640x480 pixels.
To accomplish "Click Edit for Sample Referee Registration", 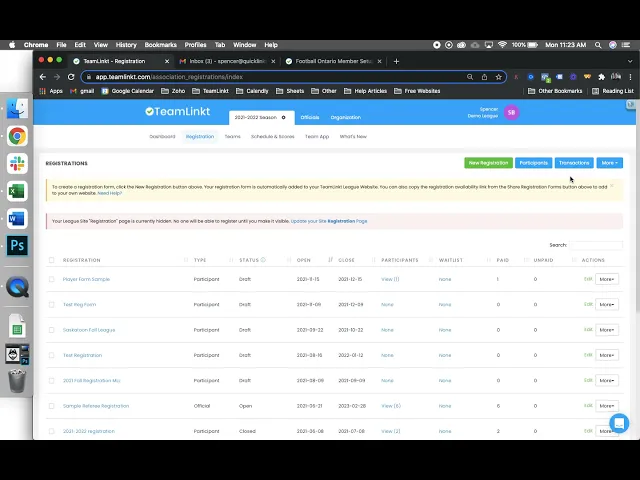I will (x=588, y=406).
